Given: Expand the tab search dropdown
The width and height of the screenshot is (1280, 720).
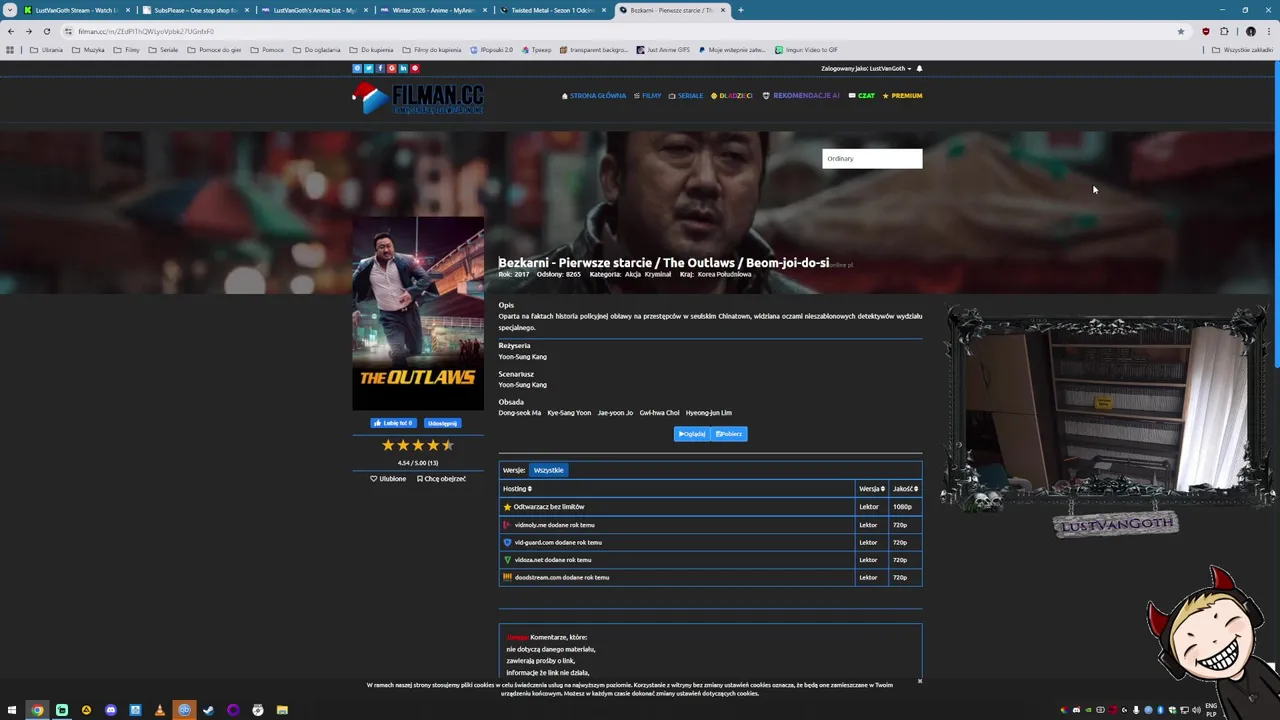Looking at the screenshot, I should click(10, 10).
